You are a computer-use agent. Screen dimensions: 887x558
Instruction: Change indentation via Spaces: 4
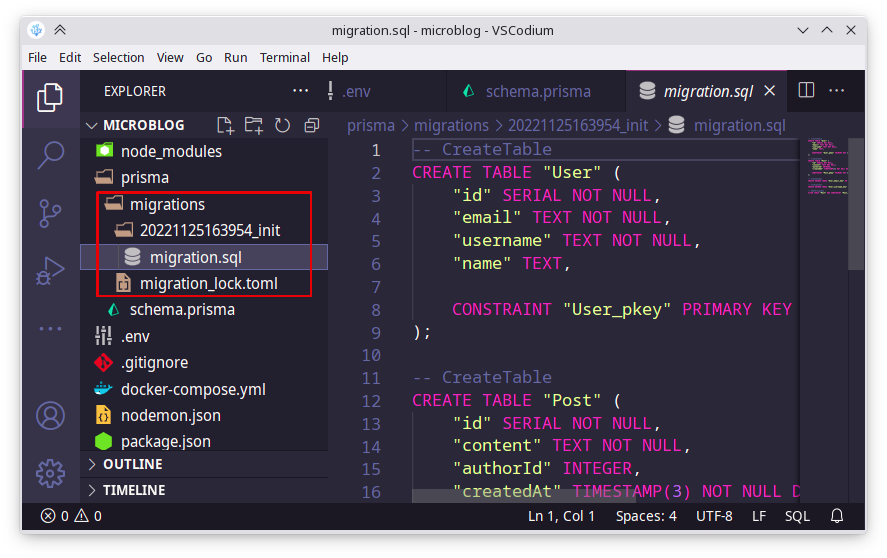tap(646, 516)
